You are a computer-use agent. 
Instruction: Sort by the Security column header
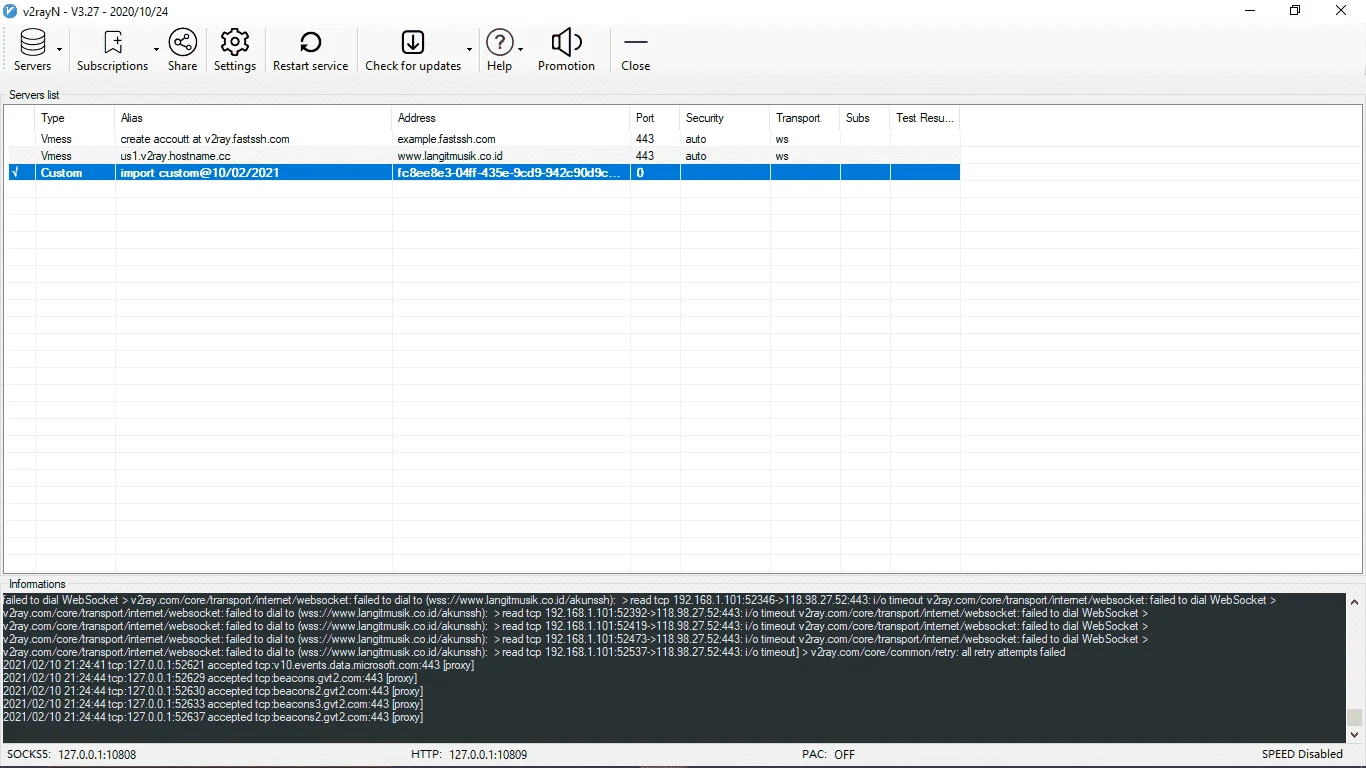click(x=725, y=118)
